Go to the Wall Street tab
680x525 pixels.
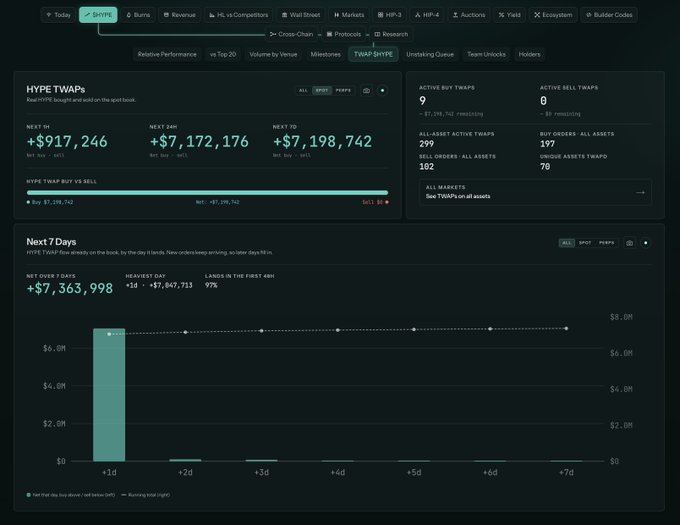(x=301, y=15)
